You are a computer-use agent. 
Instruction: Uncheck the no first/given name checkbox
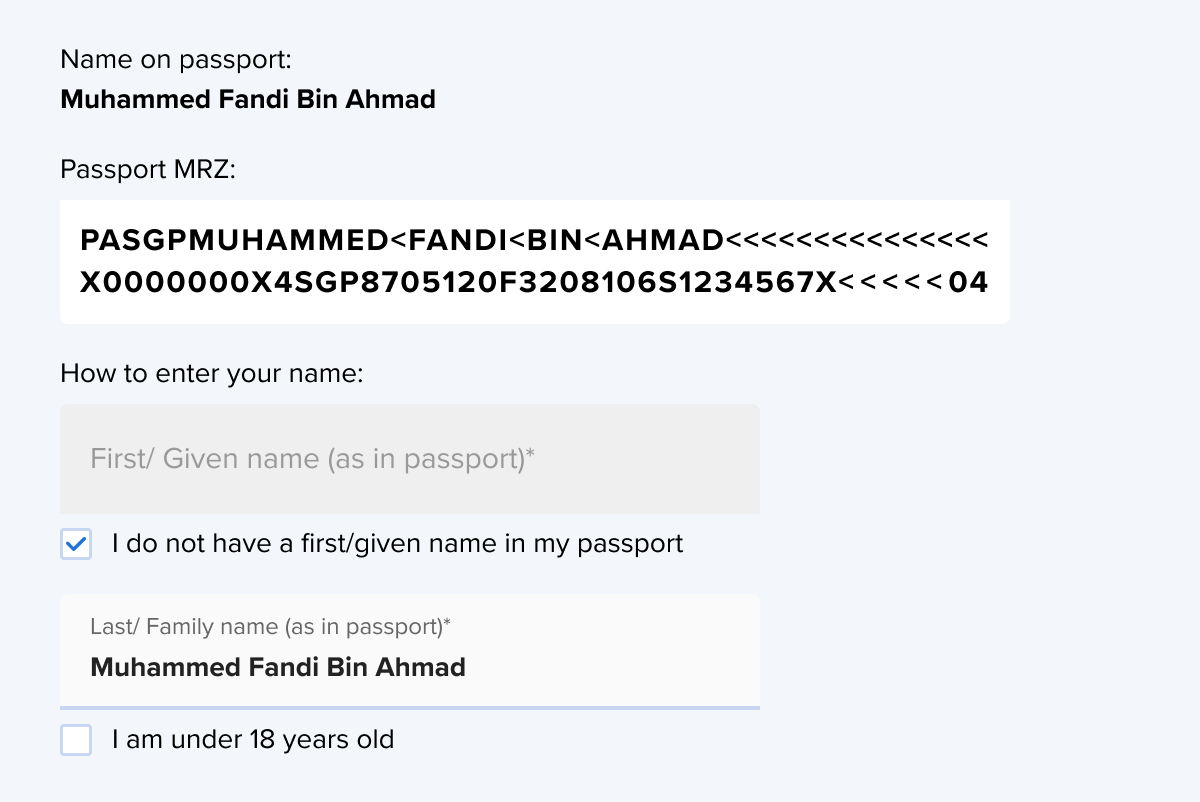pos(76,545)
